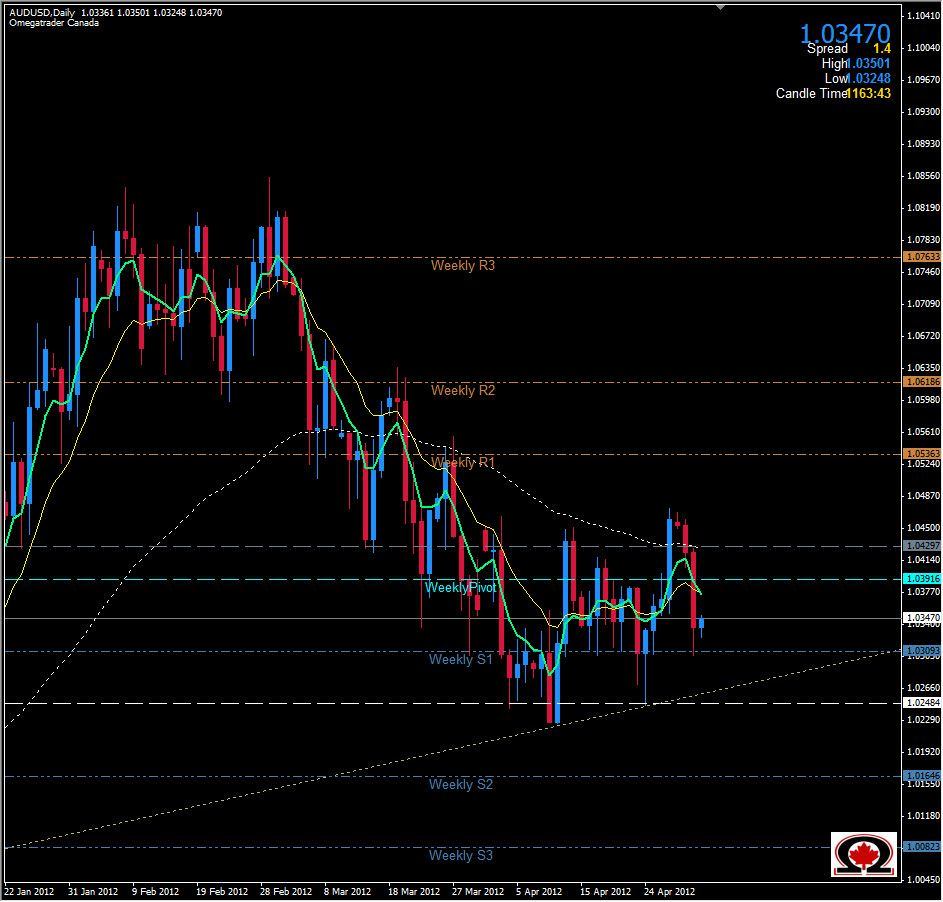Click the Weekly R1 label on chart
The width and height of the screenshot is (943, 902).
pos(463,462)
